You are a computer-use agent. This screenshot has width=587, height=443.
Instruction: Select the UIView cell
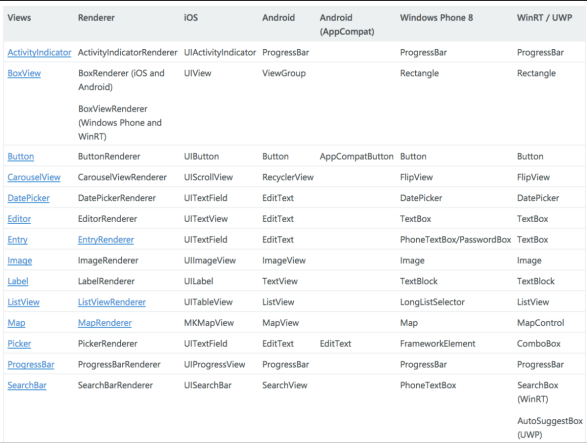coord(198,73)
